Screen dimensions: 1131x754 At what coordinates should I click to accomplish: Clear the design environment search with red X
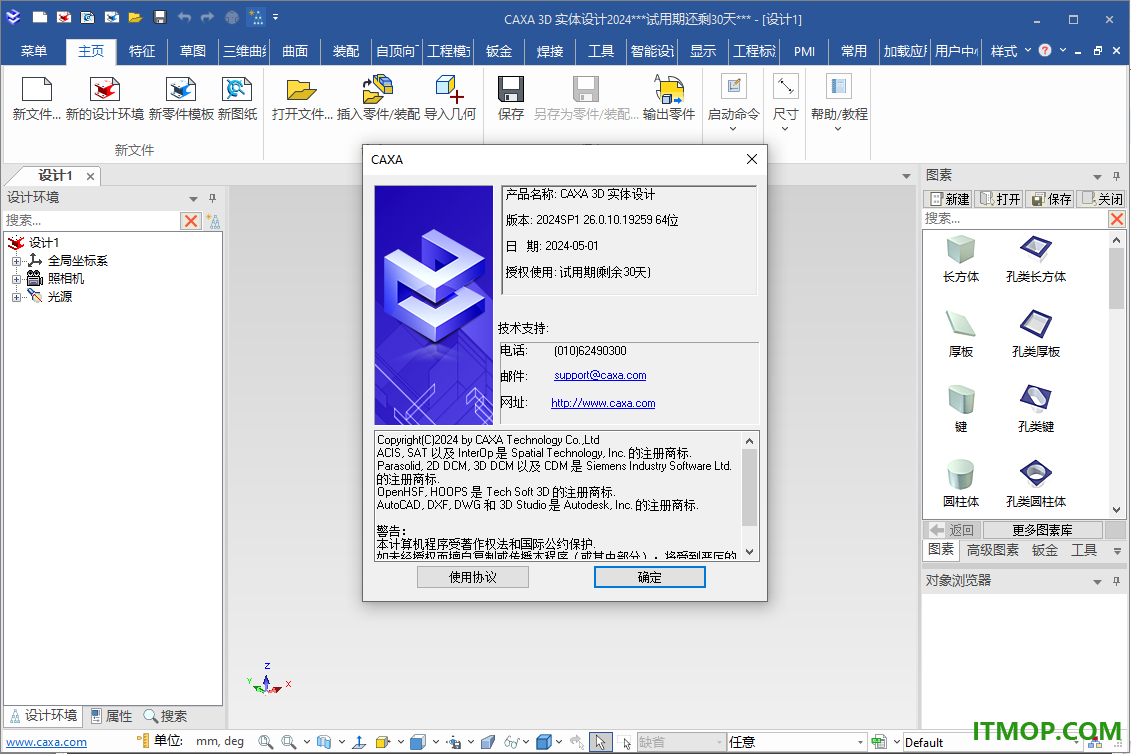190,221
